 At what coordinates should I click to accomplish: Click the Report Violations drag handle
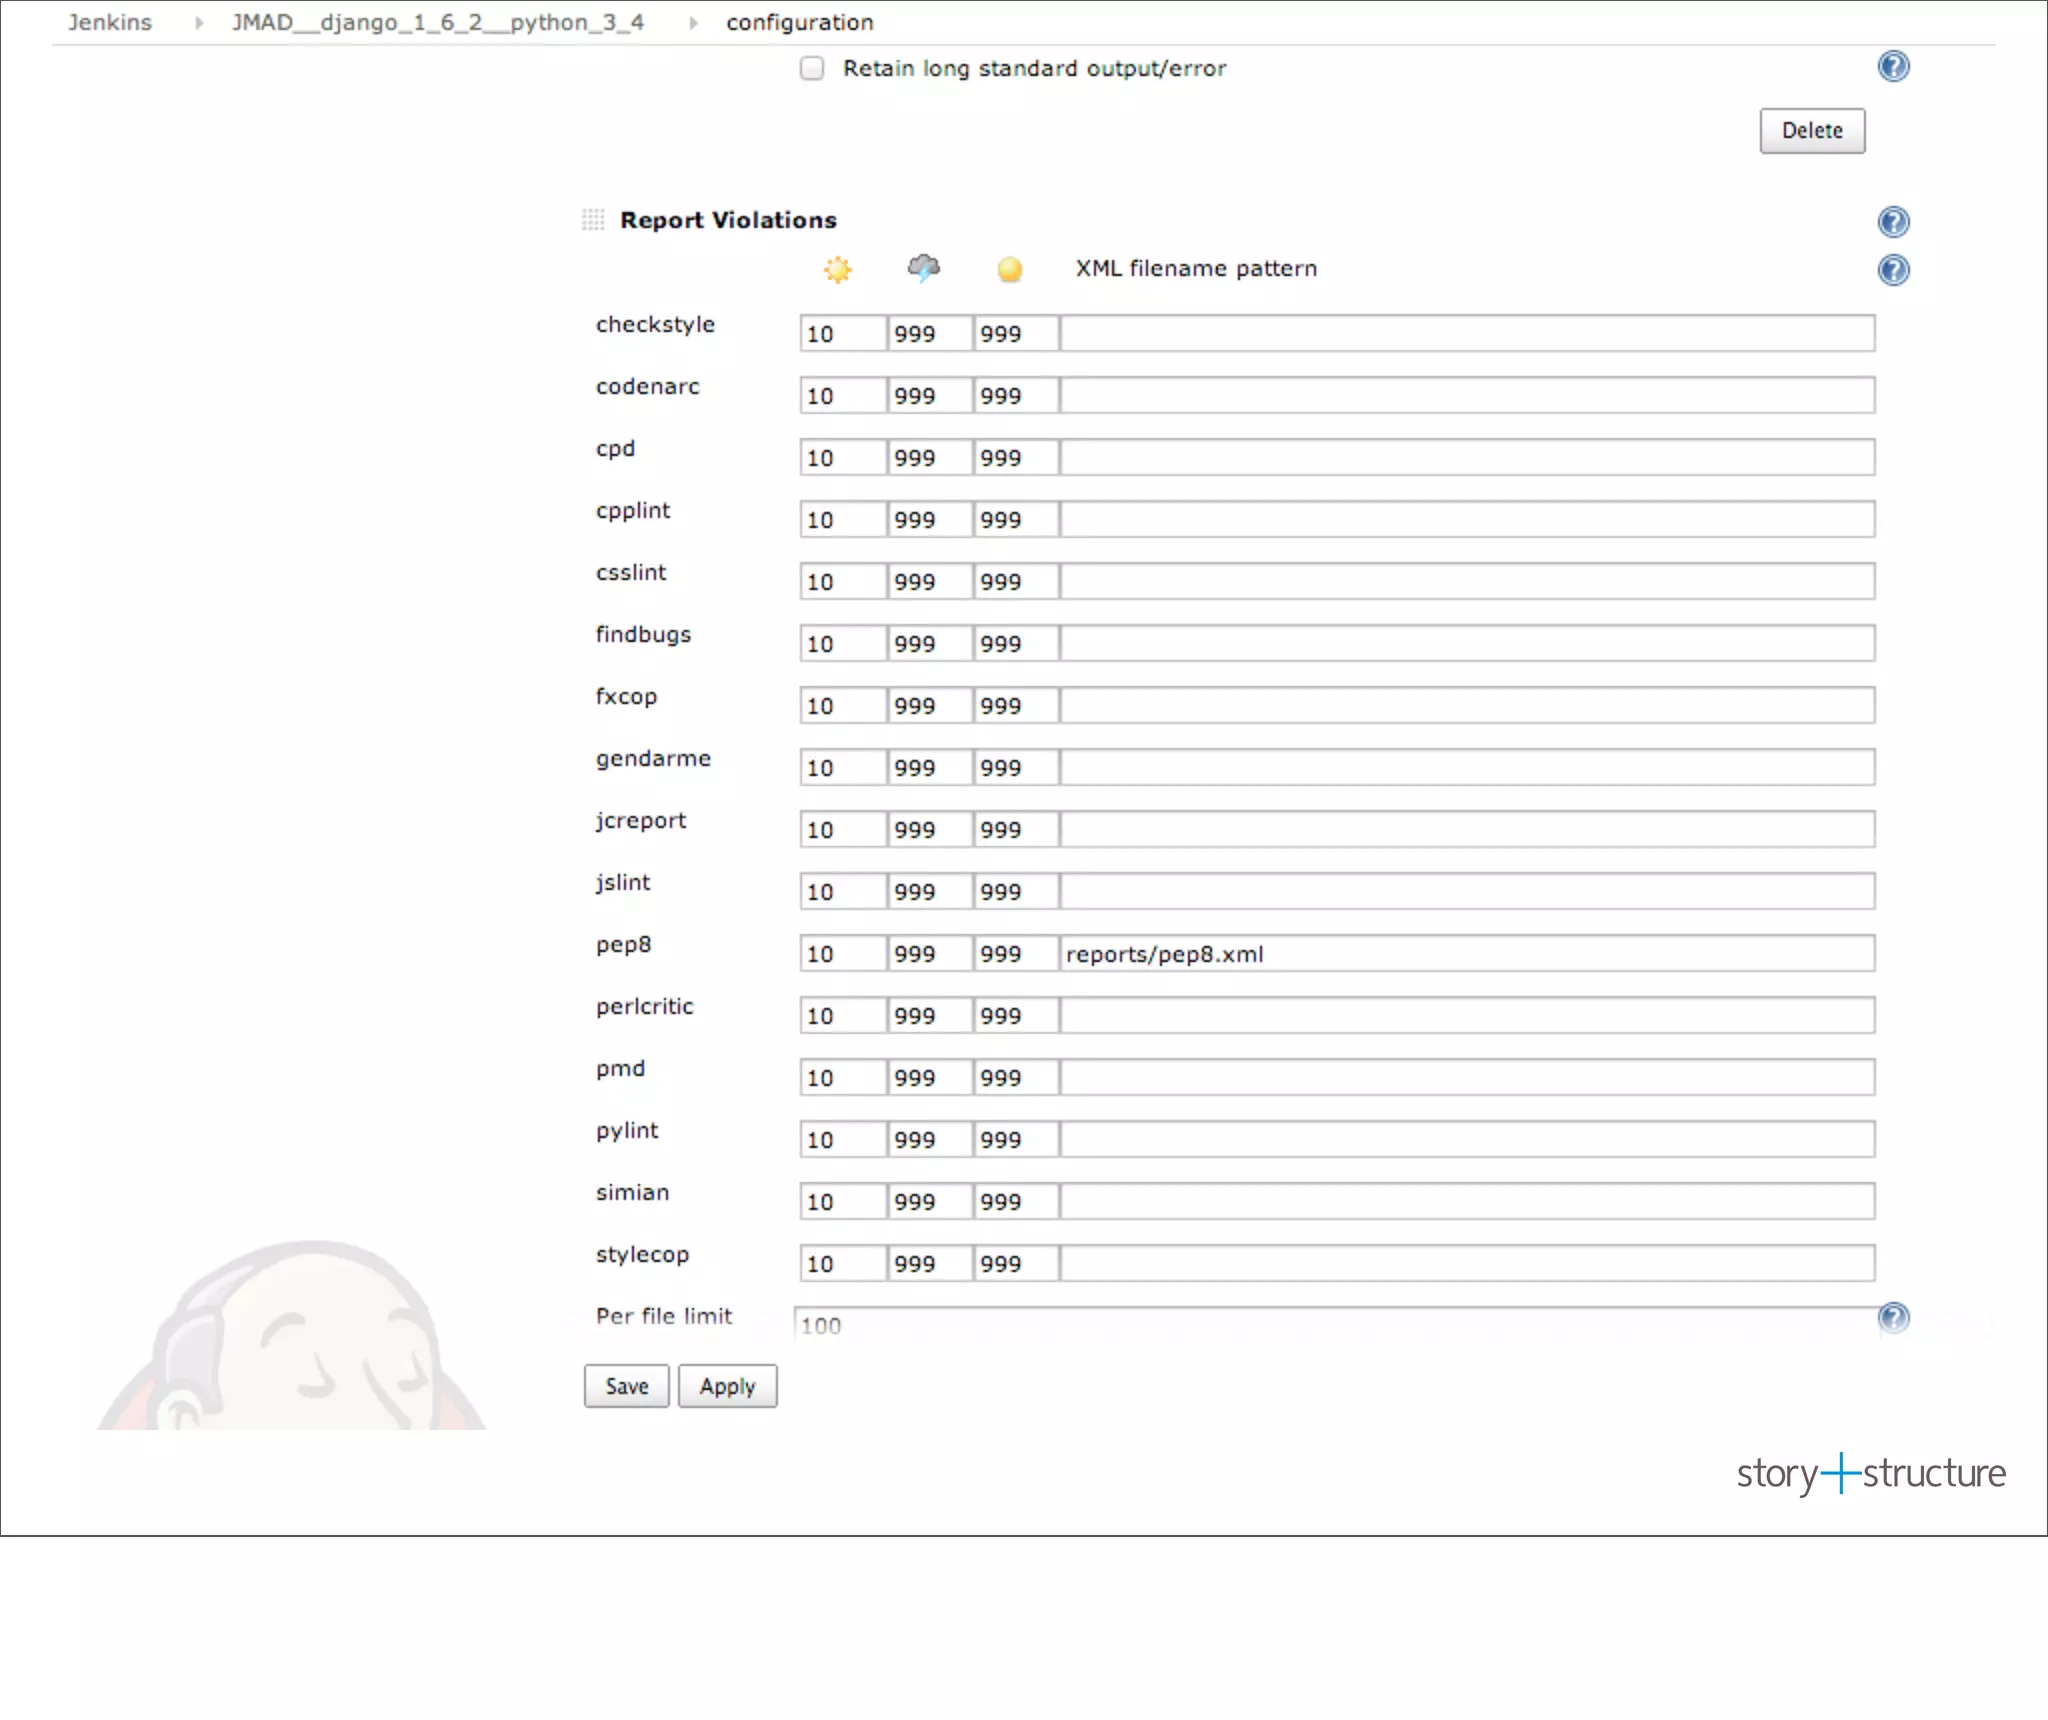click(593, 220)
